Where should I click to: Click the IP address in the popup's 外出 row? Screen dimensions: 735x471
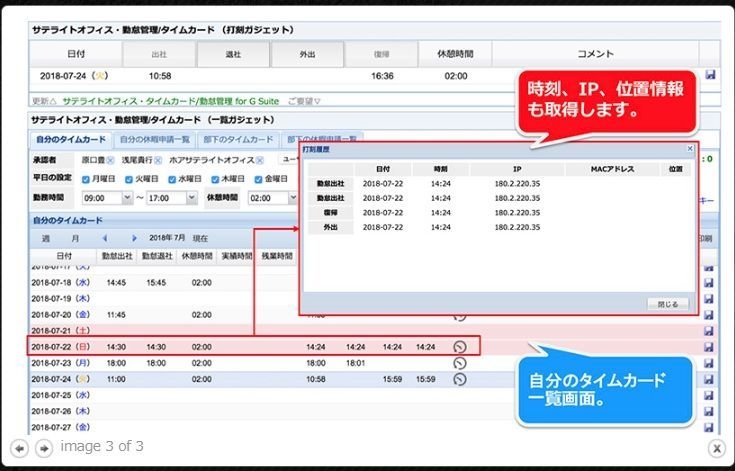click(x=517, y=227)
